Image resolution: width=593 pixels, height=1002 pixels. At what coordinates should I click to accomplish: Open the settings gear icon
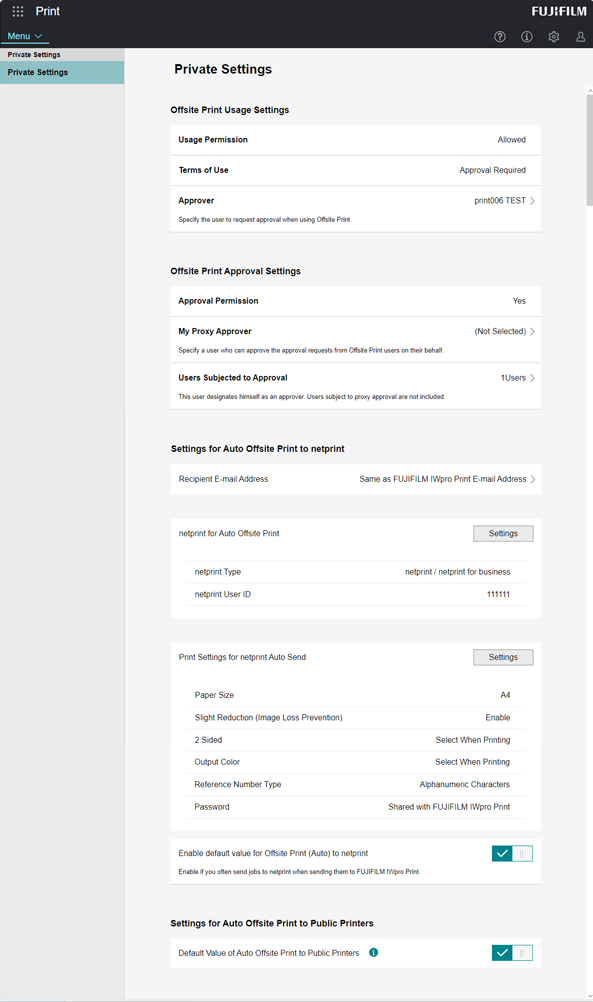tap(554, 37)
